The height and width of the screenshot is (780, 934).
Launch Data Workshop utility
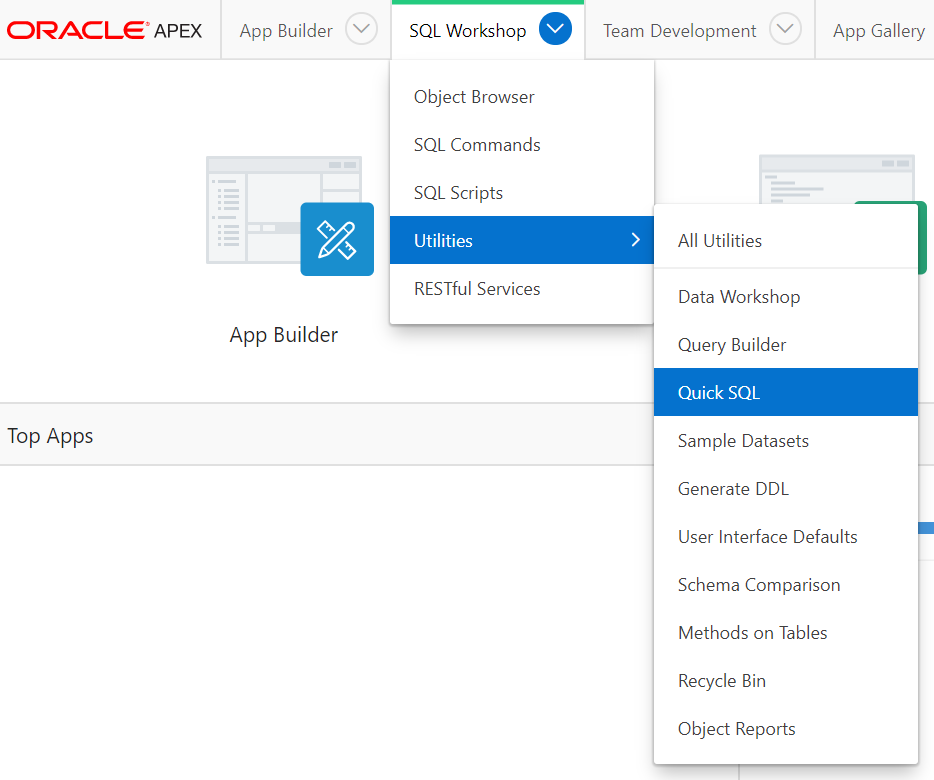(x=739, y=297)
